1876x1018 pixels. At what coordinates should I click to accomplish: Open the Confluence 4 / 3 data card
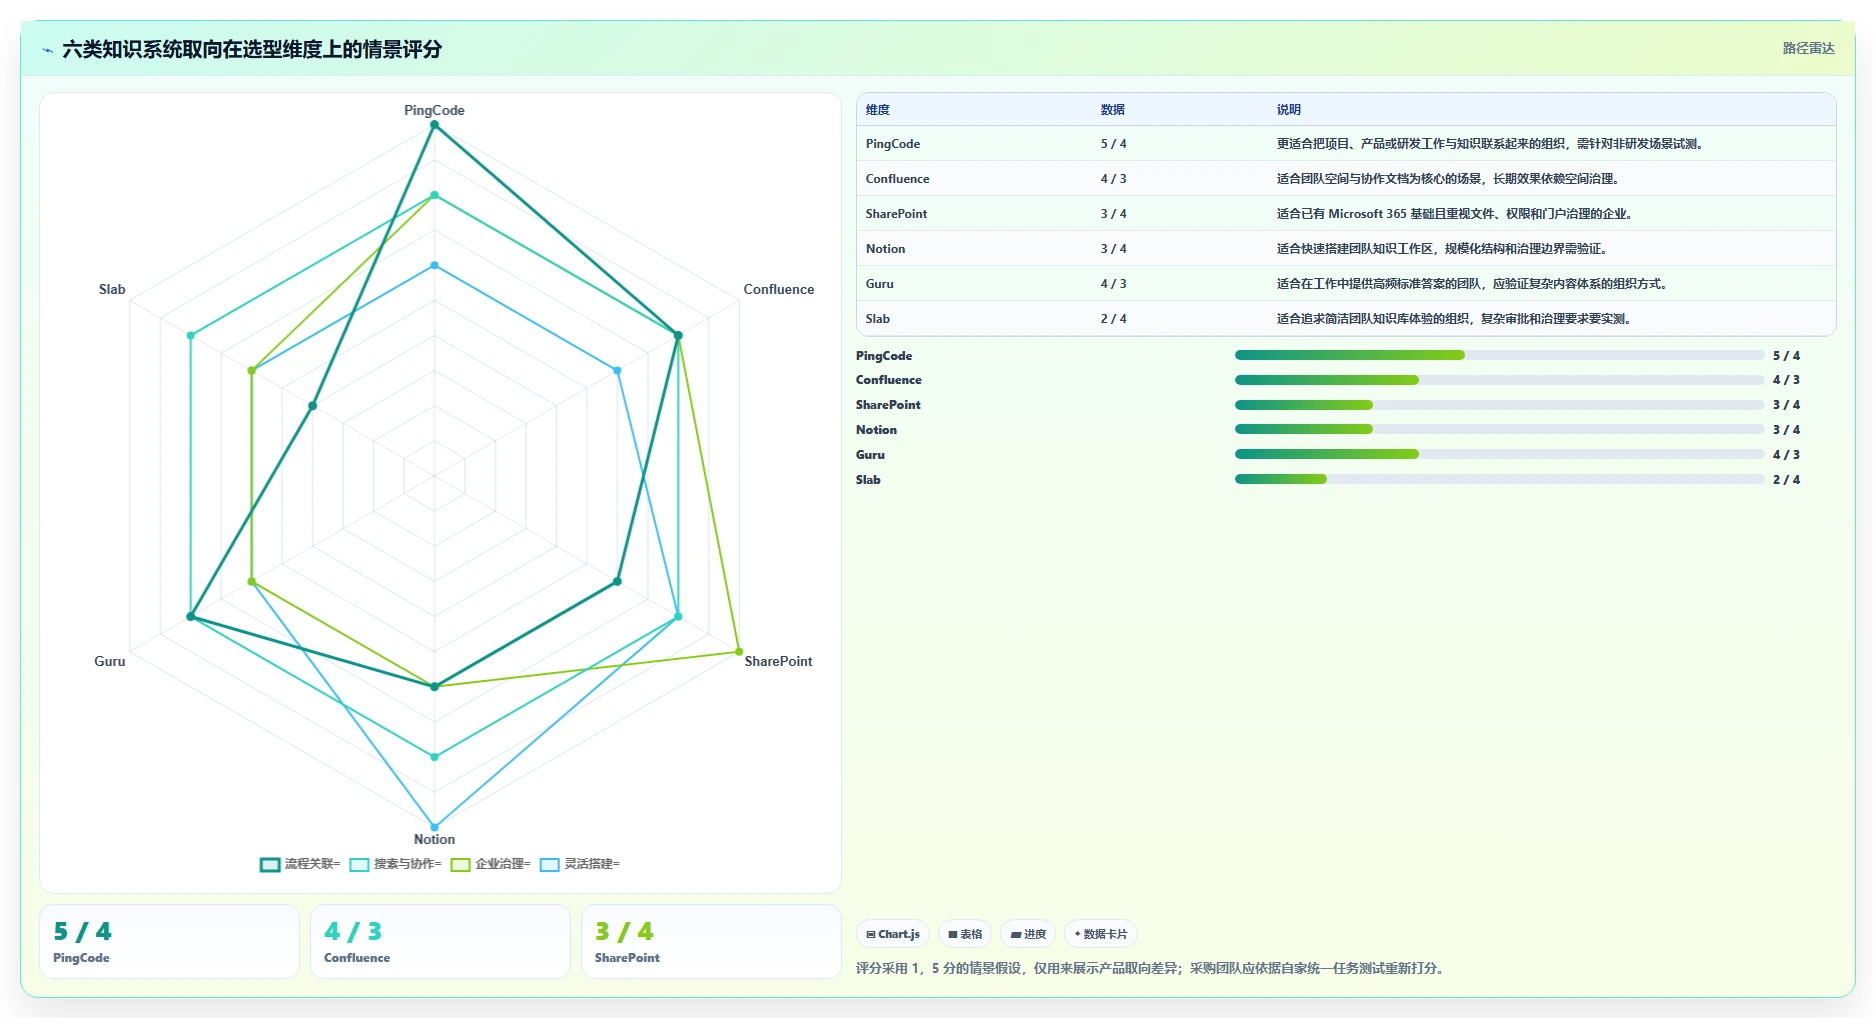(440, 942)
